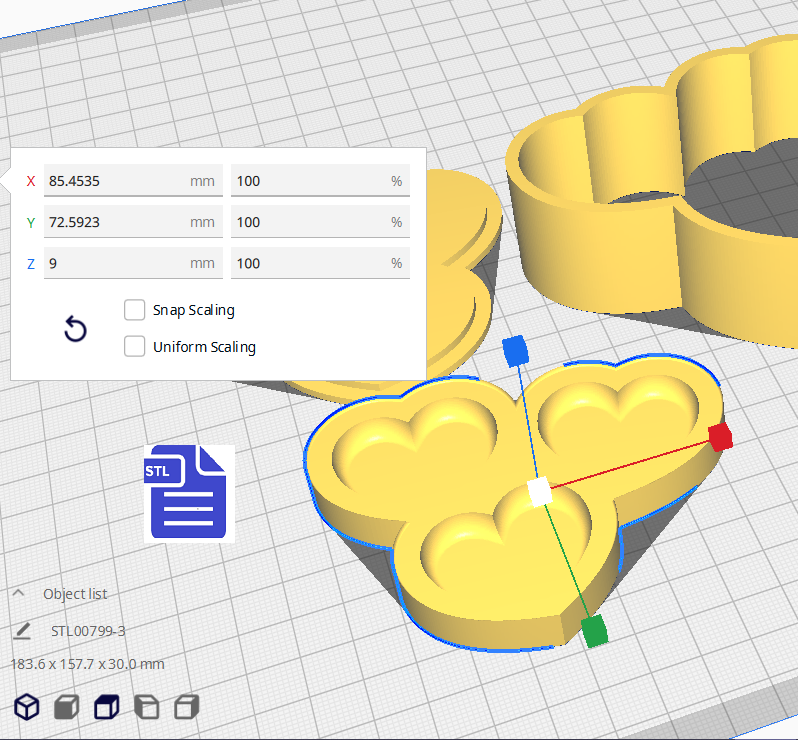Click the white center scale handle
This screenshot has width=798, height=740.
(539, 492)
